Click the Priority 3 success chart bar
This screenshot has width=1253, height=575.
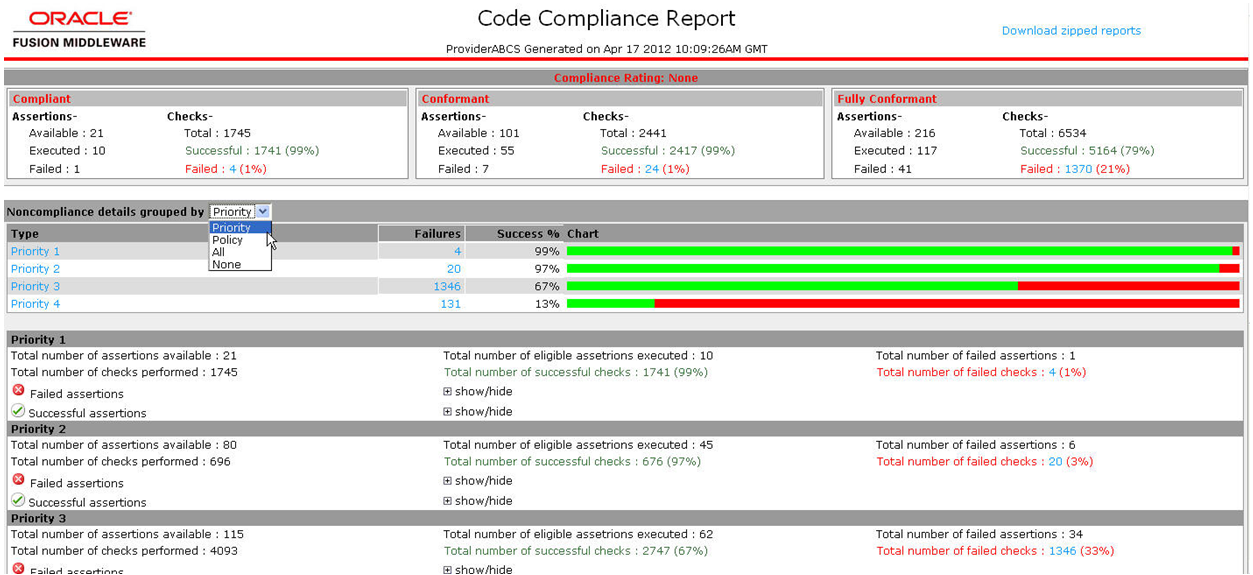[x=903, y=286]
